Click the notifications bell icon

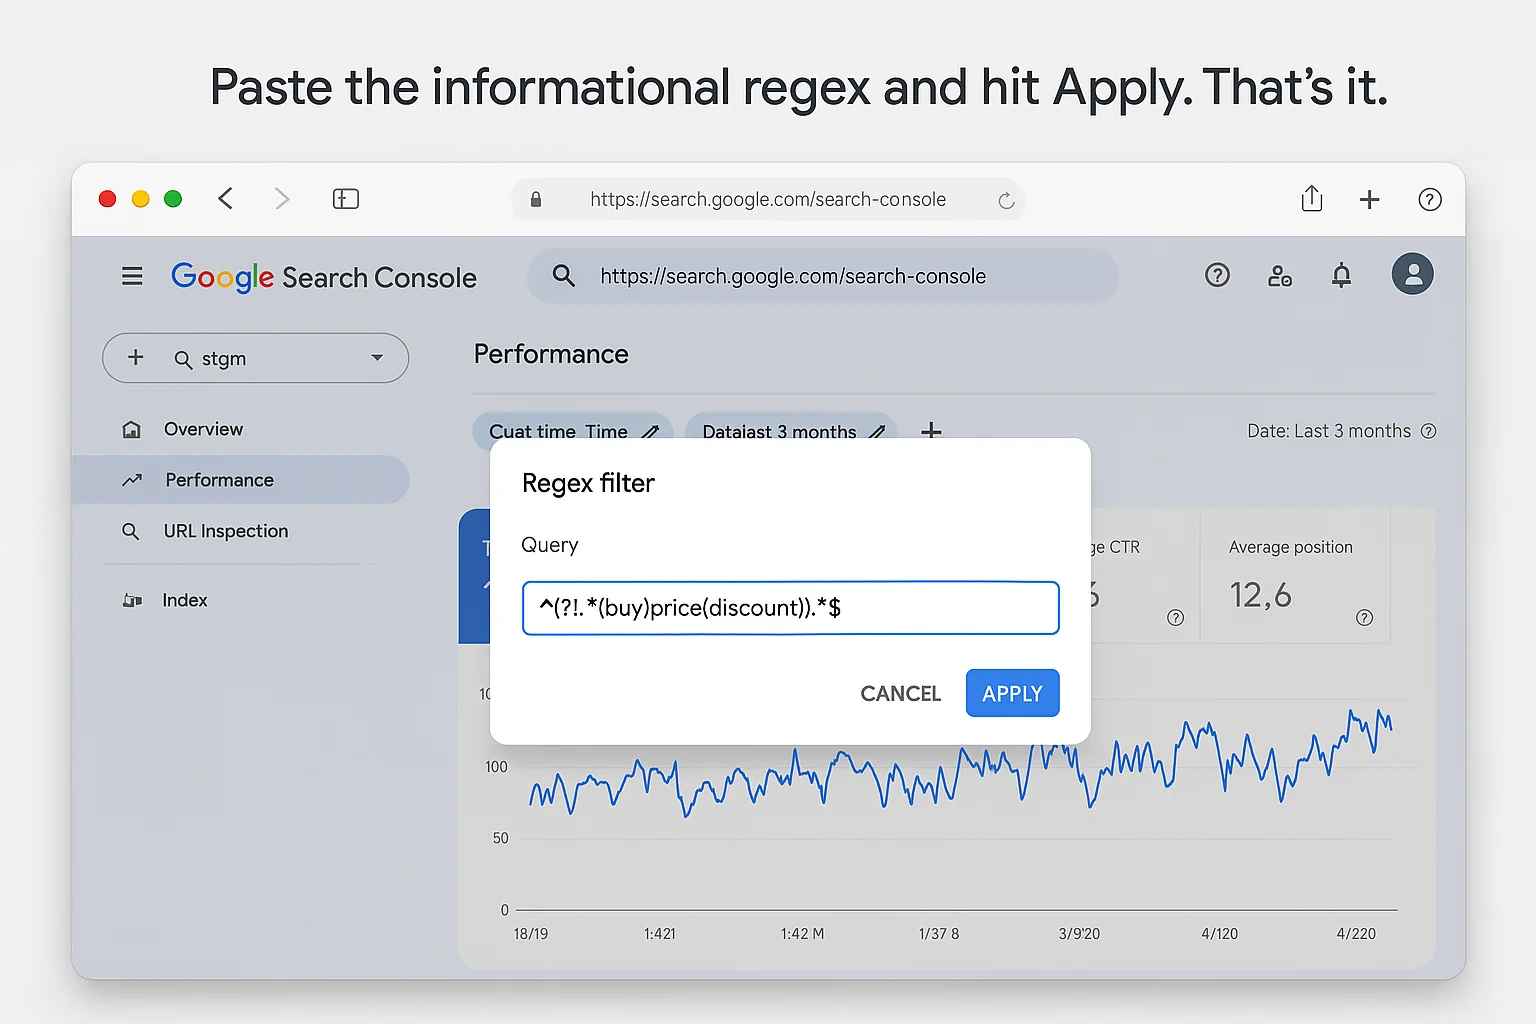1341,275
